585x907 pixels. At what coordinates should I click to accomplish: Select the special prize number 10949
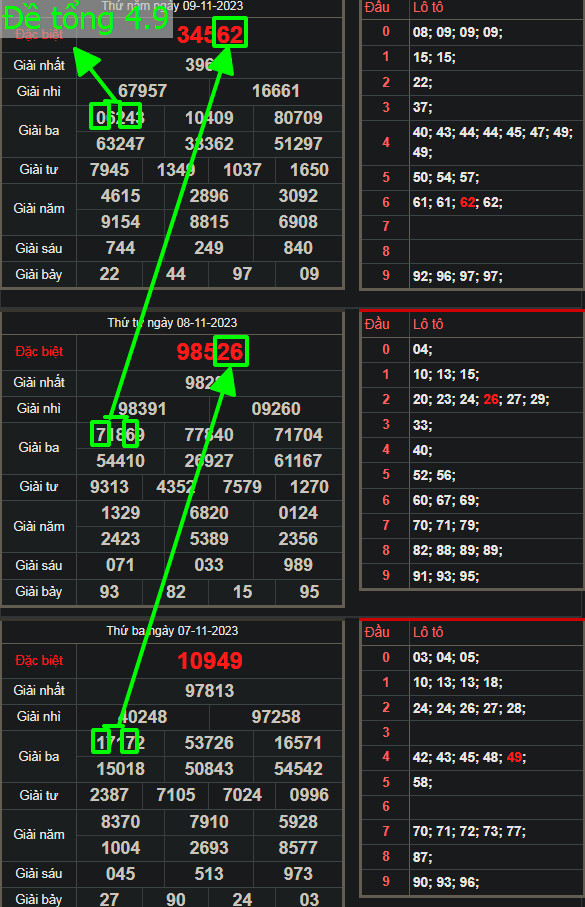[209, 661]
